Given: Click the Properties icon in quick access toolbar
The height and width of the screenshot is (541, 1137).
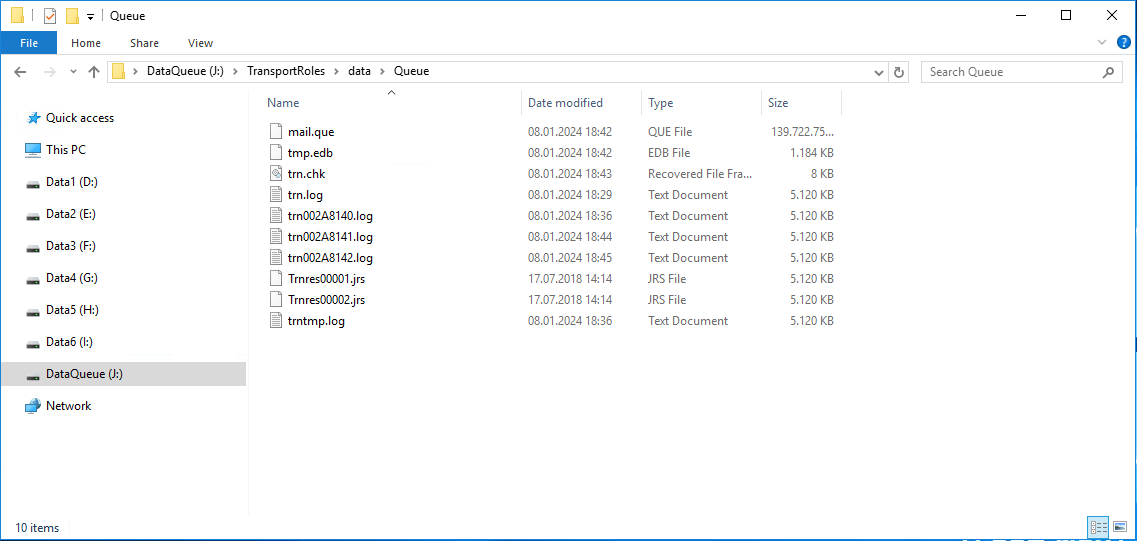Looking at the screenshot, I should click(50, 16).
